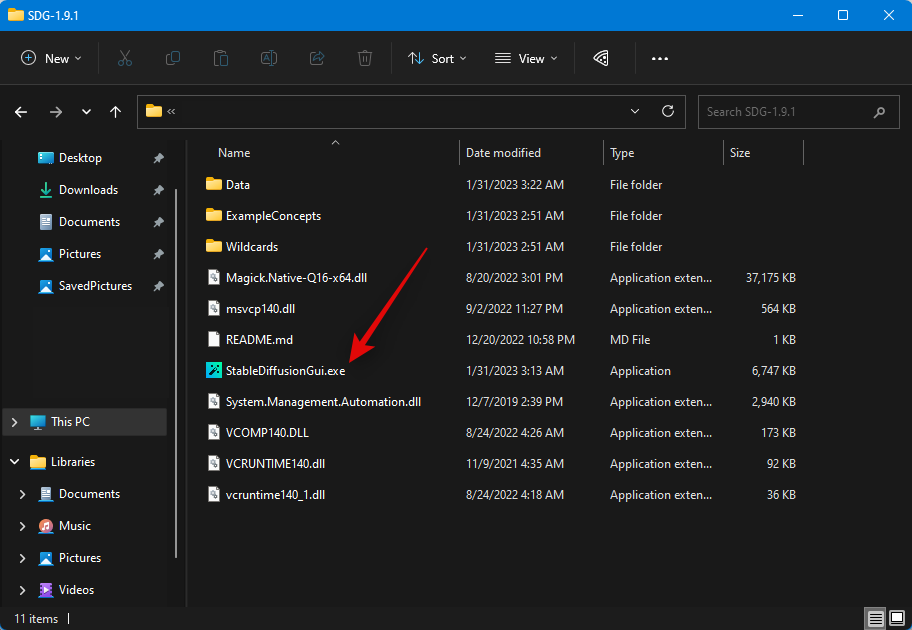
Task: Collapse the Libraries tree node
Action: point(14,462)
